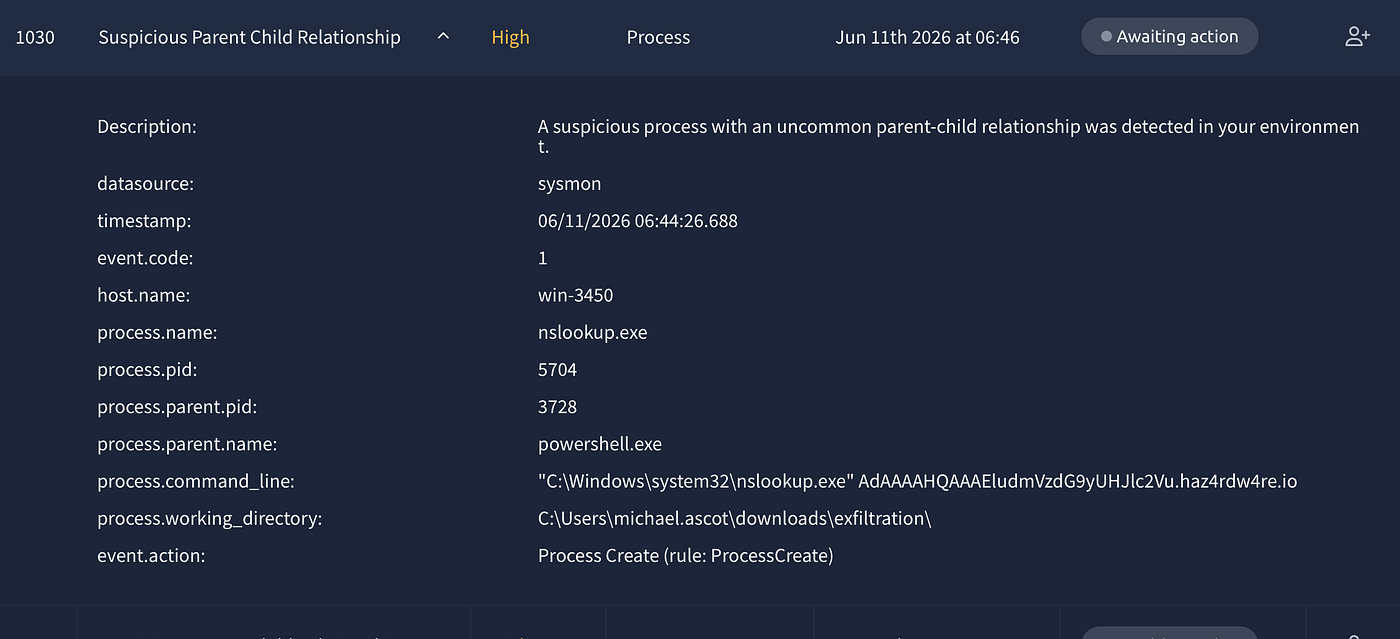Select parent pid value 3728
The height and width of the screenshot is (639, 1400).
(x=557, y=407)
